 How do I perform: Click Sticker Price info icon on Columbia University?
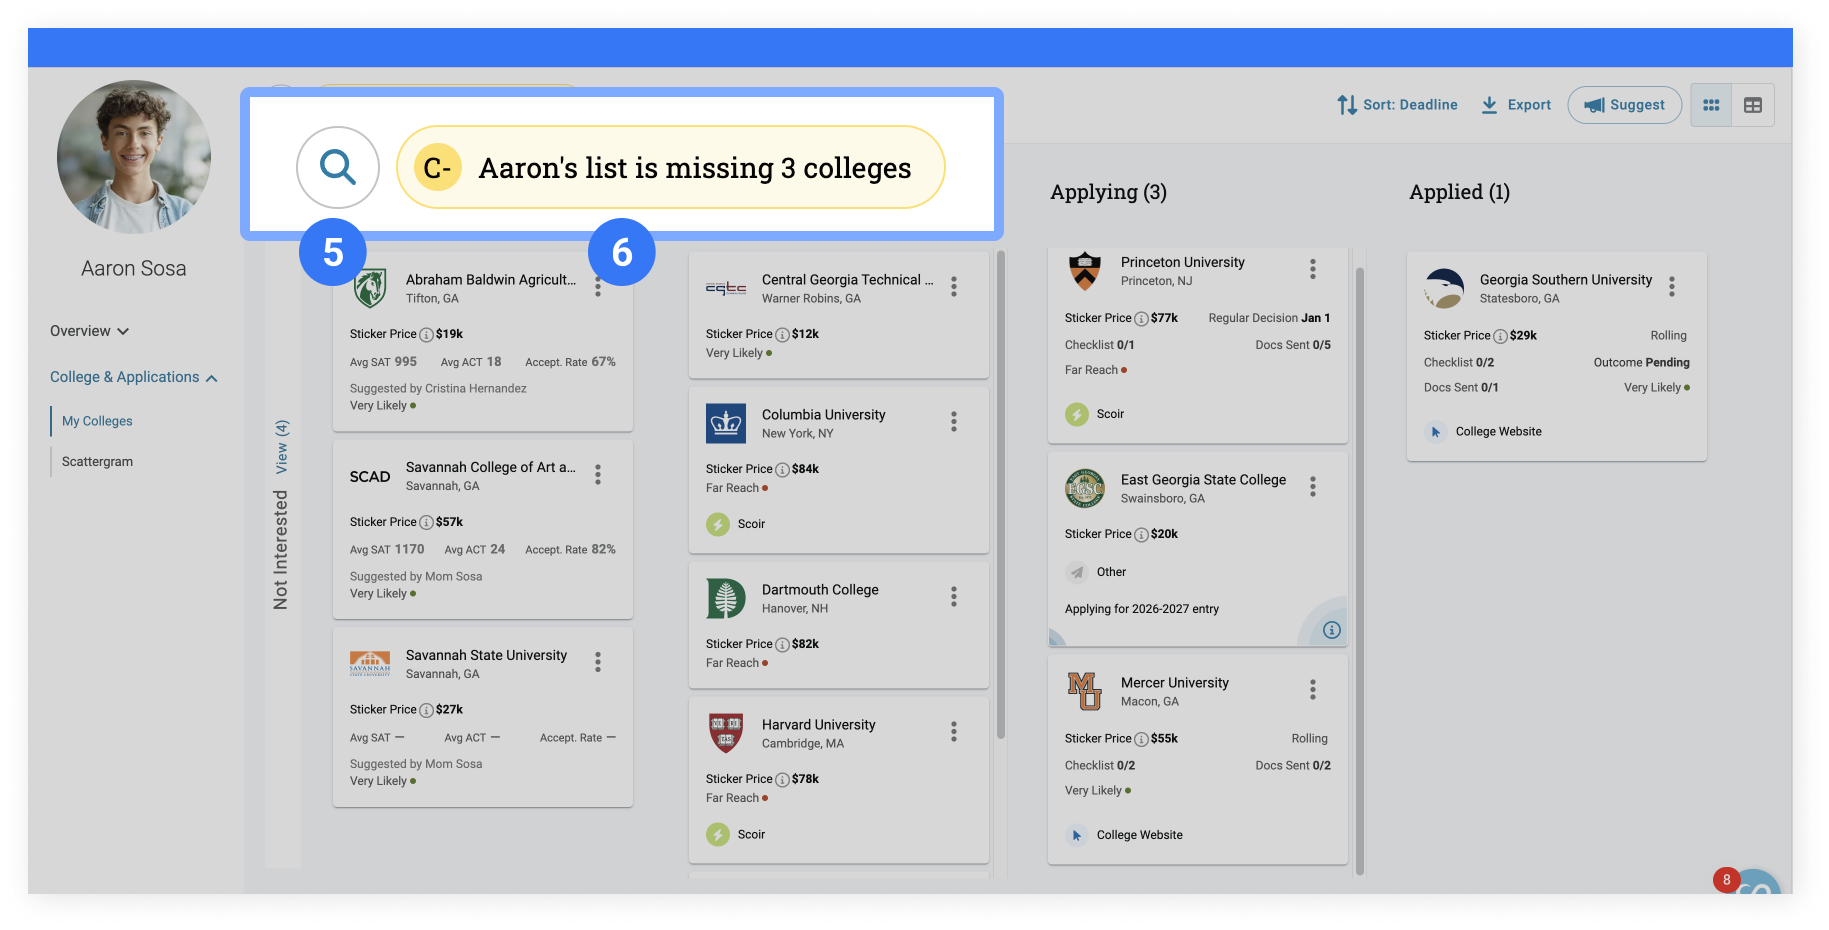coord(782,470)
